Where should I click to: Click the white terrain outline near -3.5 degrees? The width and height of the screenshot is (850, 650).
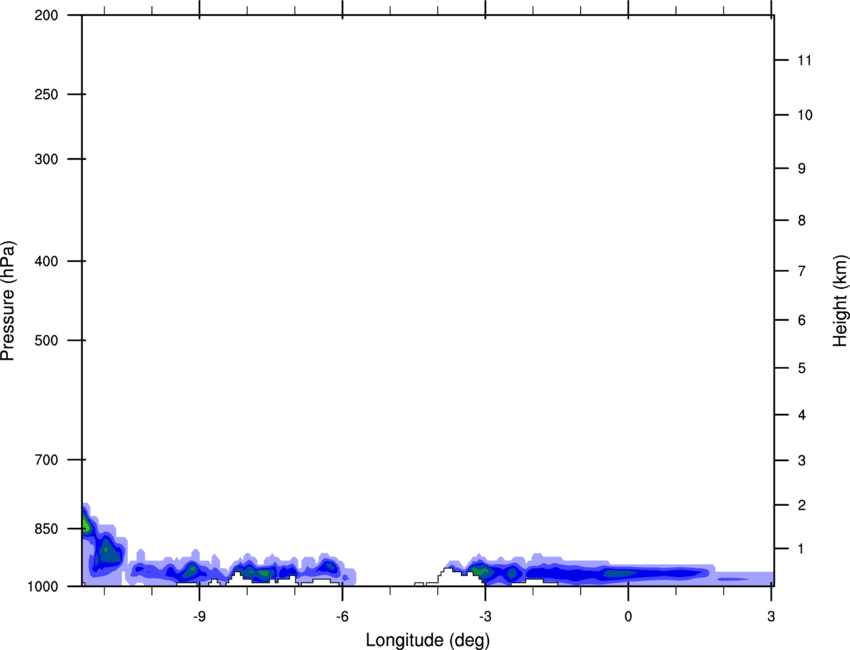coord(454,576)
